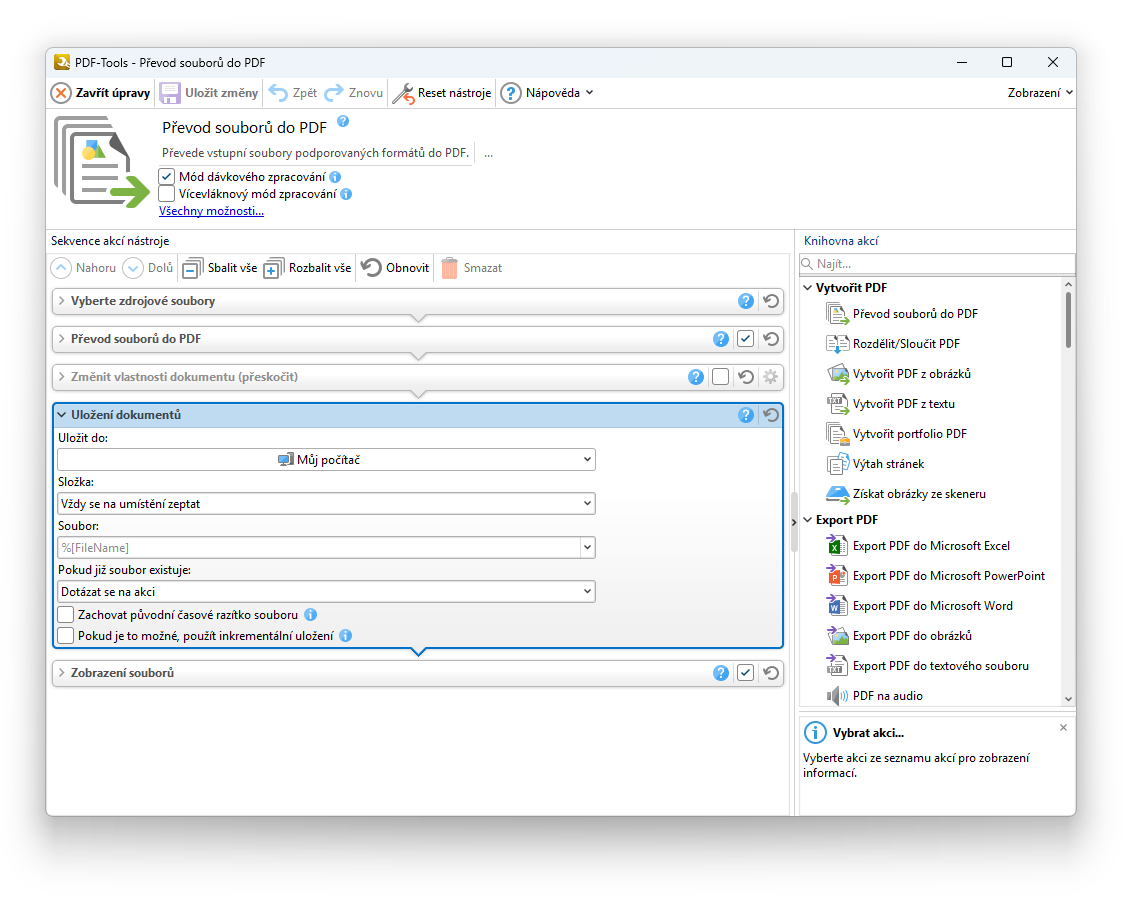
Task: Click the Zpět undo arrow icon
Action: pyautogui.click(x=278, y=93)
